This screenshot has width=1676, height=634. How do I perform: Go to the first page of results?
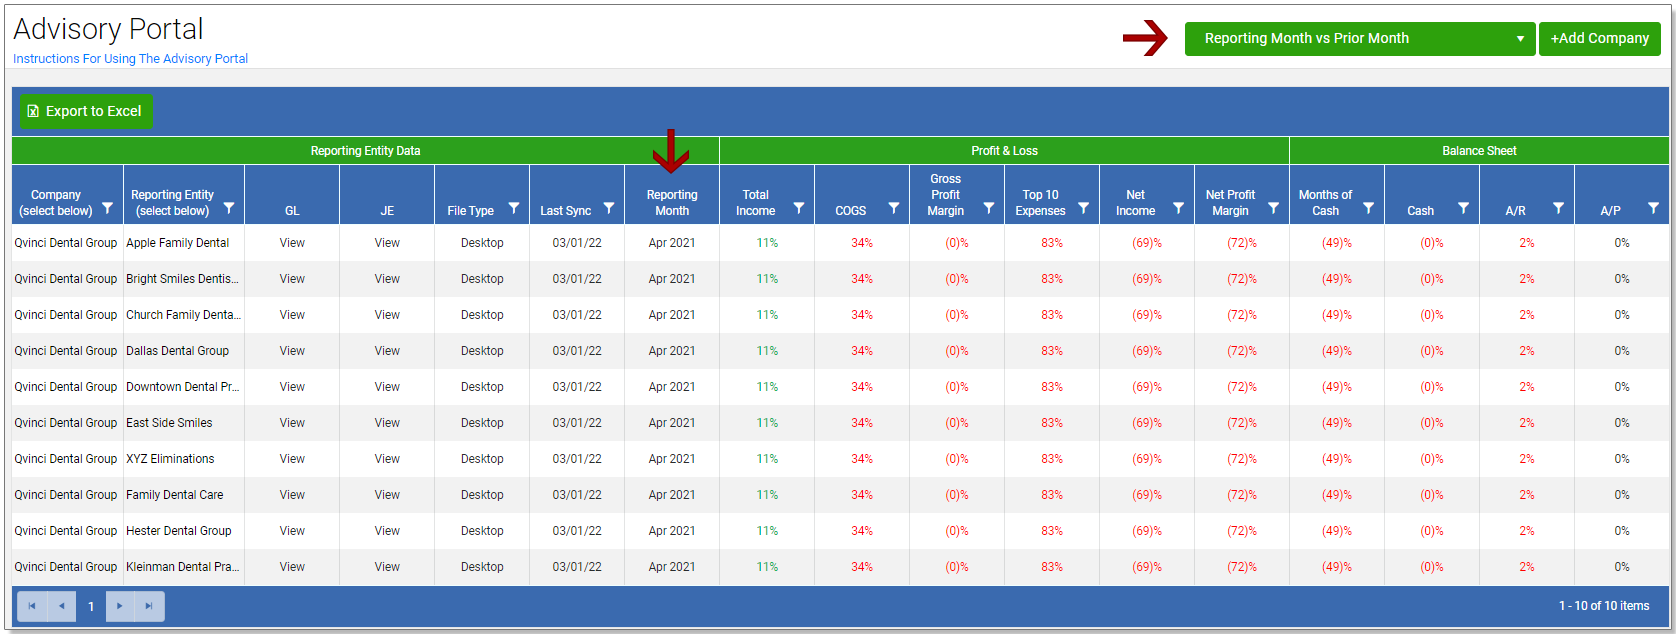tap(32, 606)
